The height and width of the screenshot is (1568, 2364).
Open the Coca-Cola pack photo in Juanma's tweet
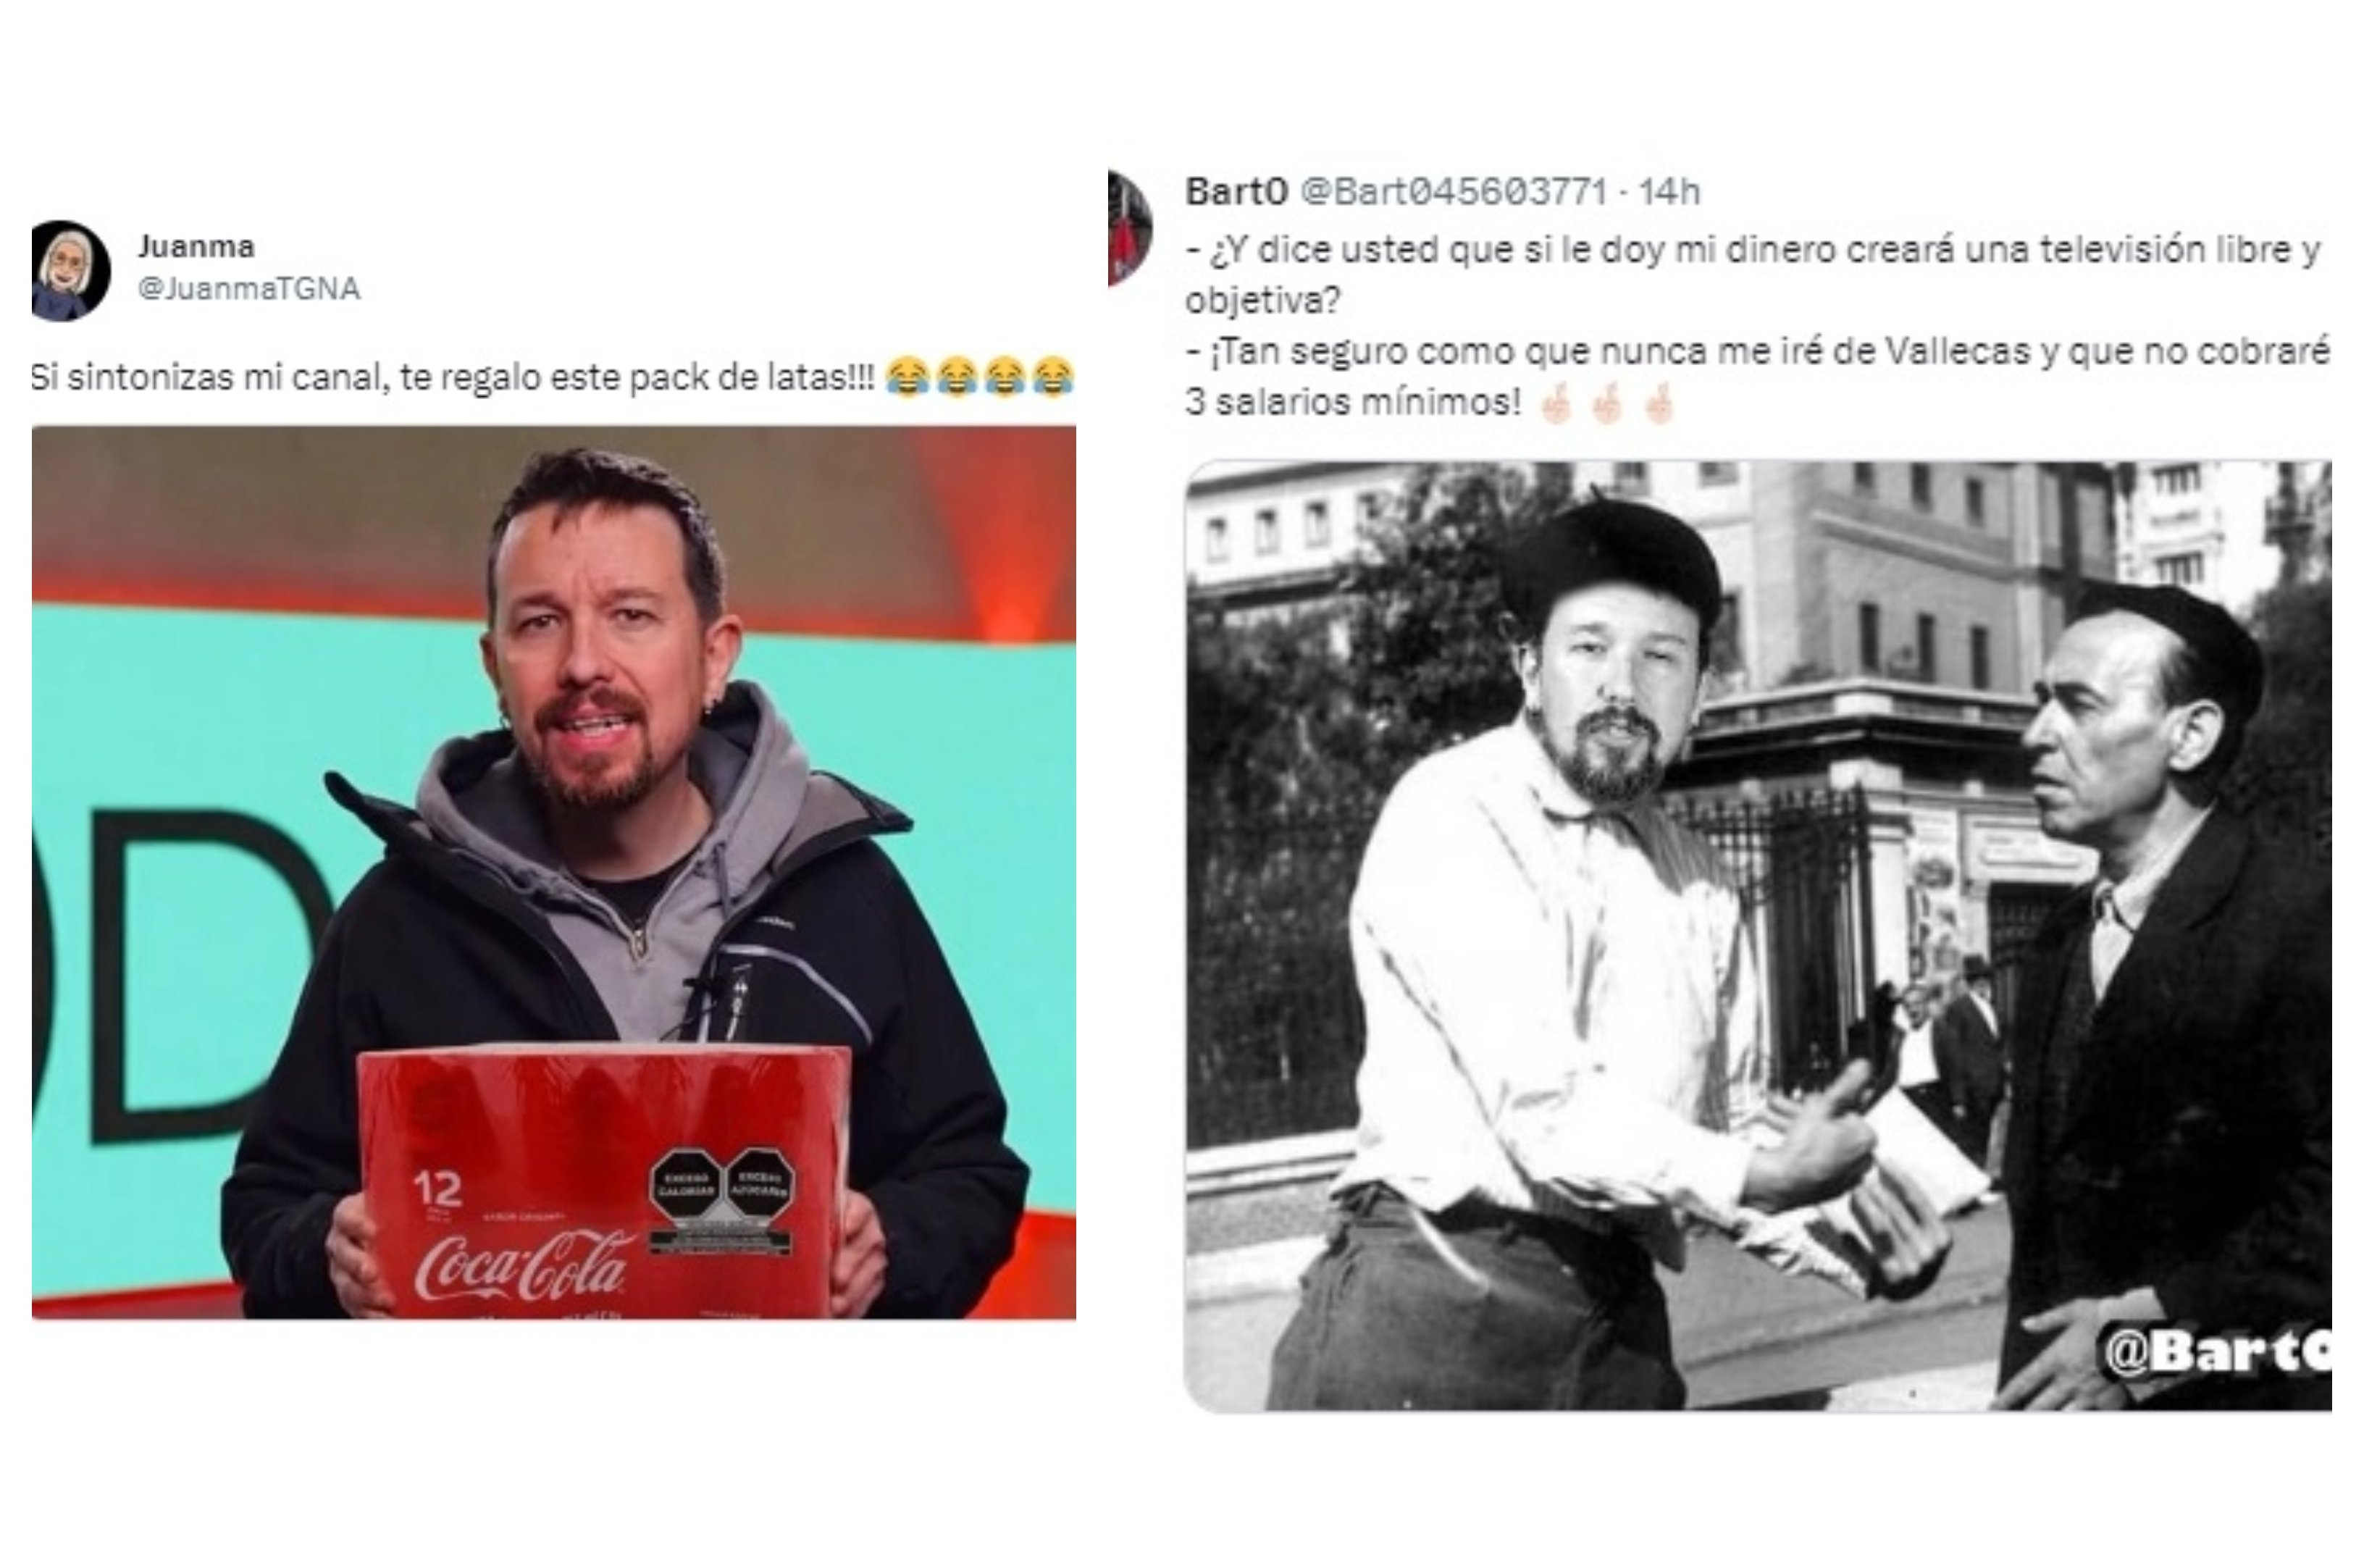tap(554, 872)
